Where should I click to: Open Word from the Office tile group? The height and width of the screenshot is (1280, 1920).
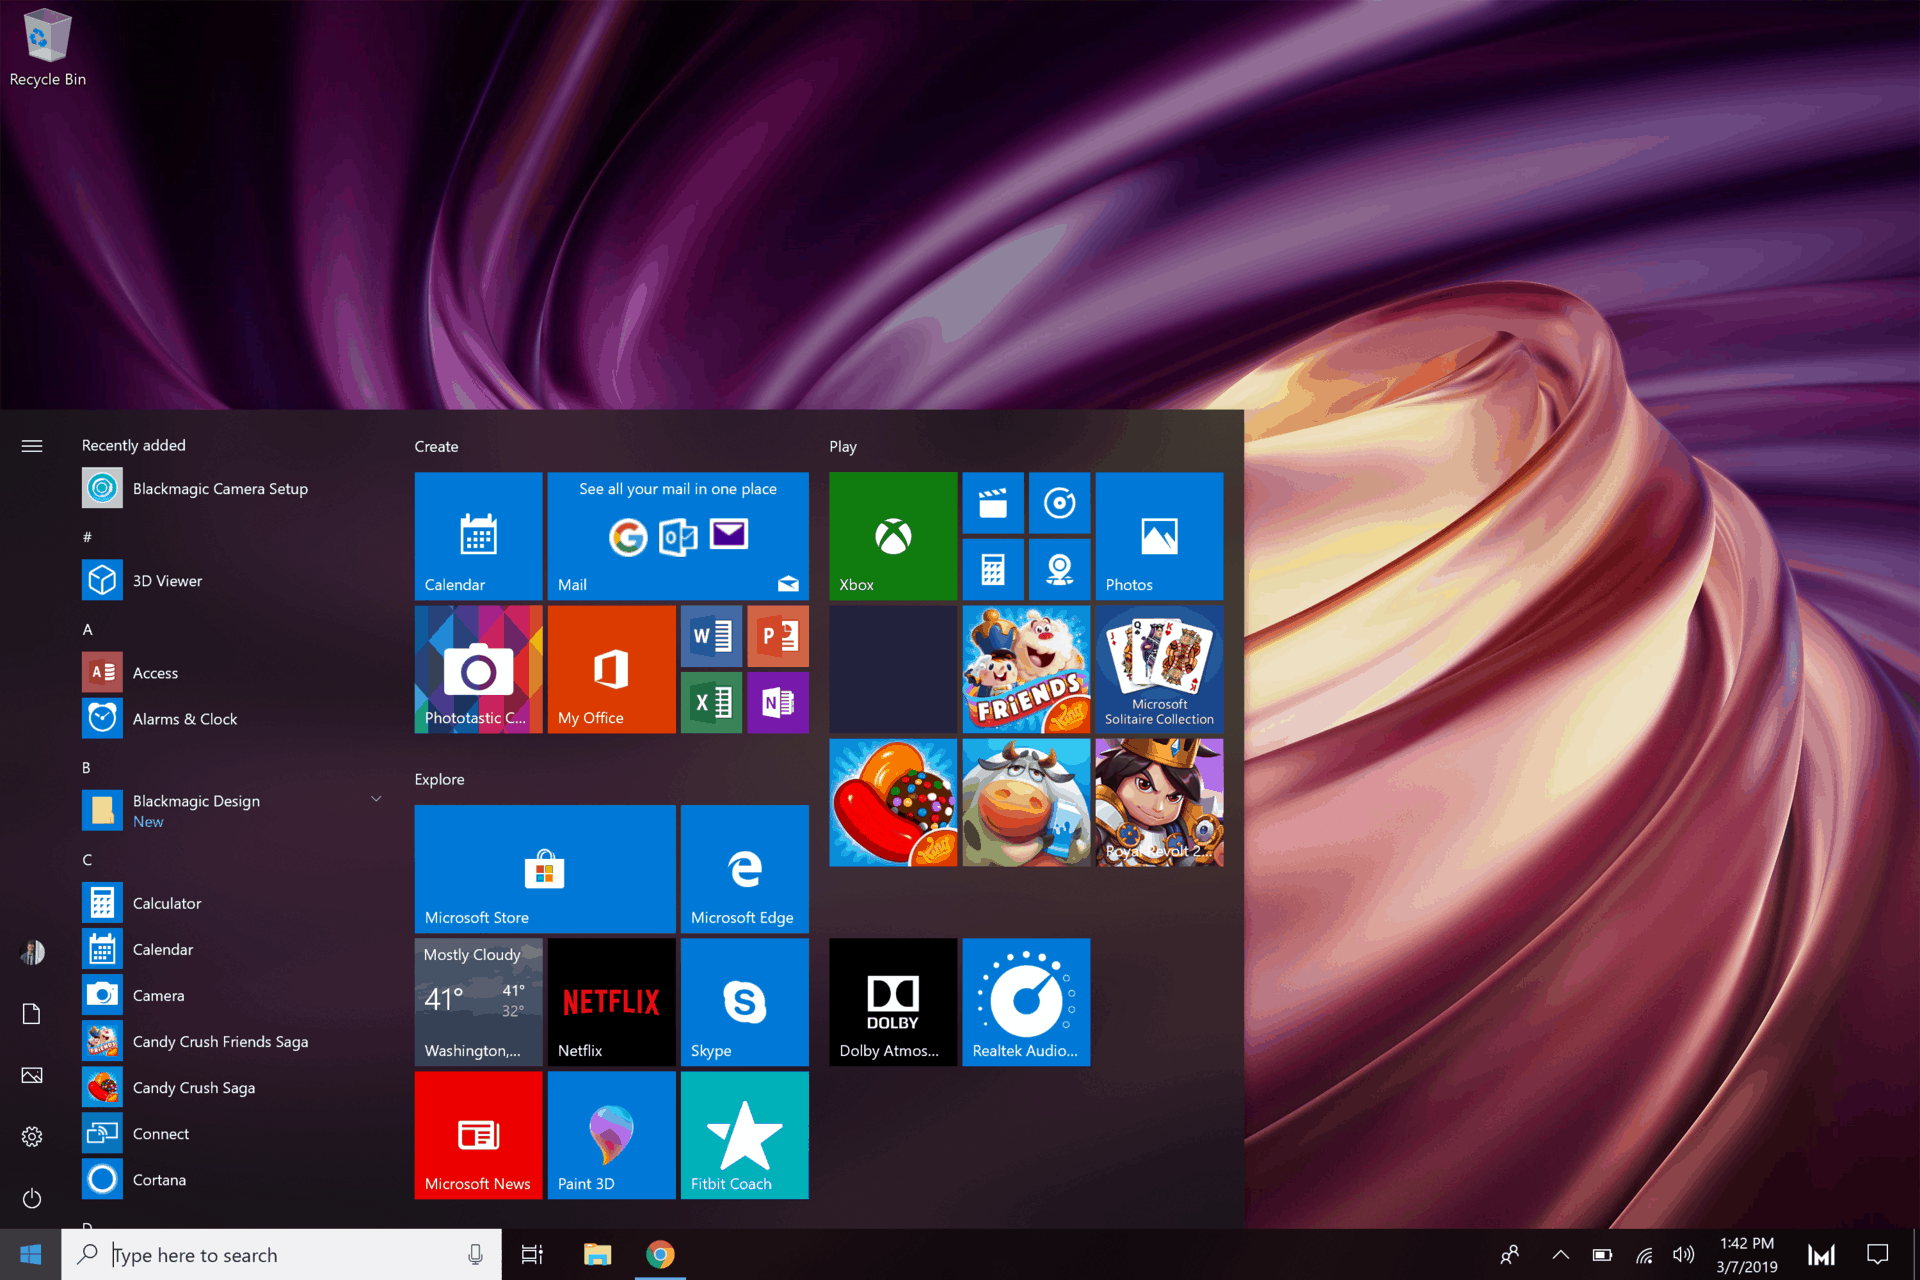[x=711, y=636]
